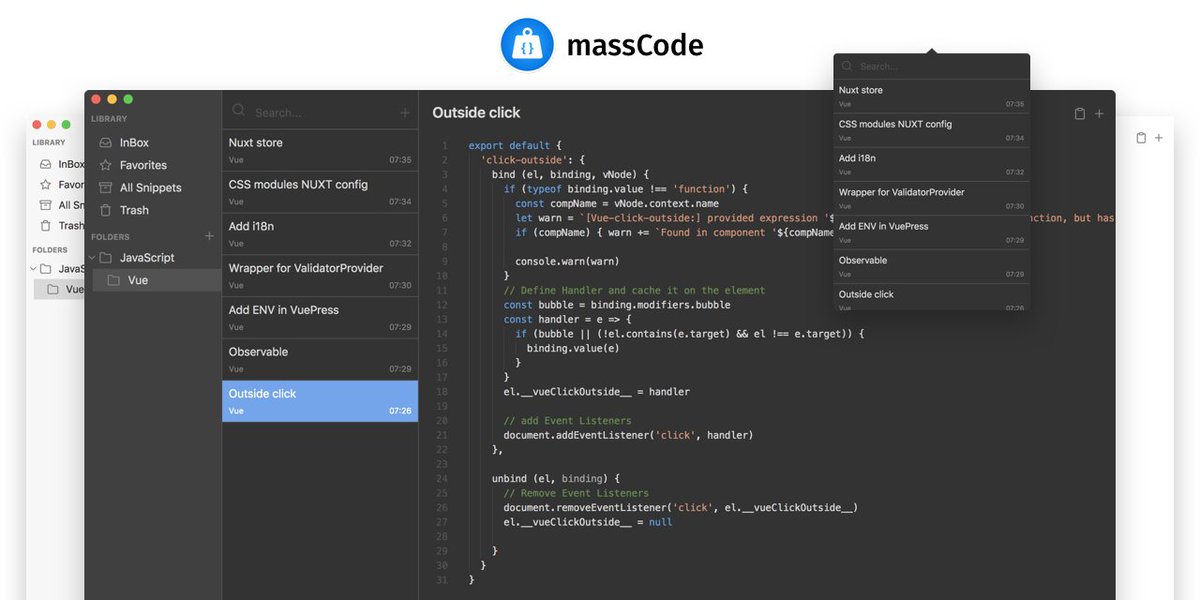This screenshot has width=1200, height=600.
Task: Collapse the JavaScript folder in light window
Action: click(32, 269)
